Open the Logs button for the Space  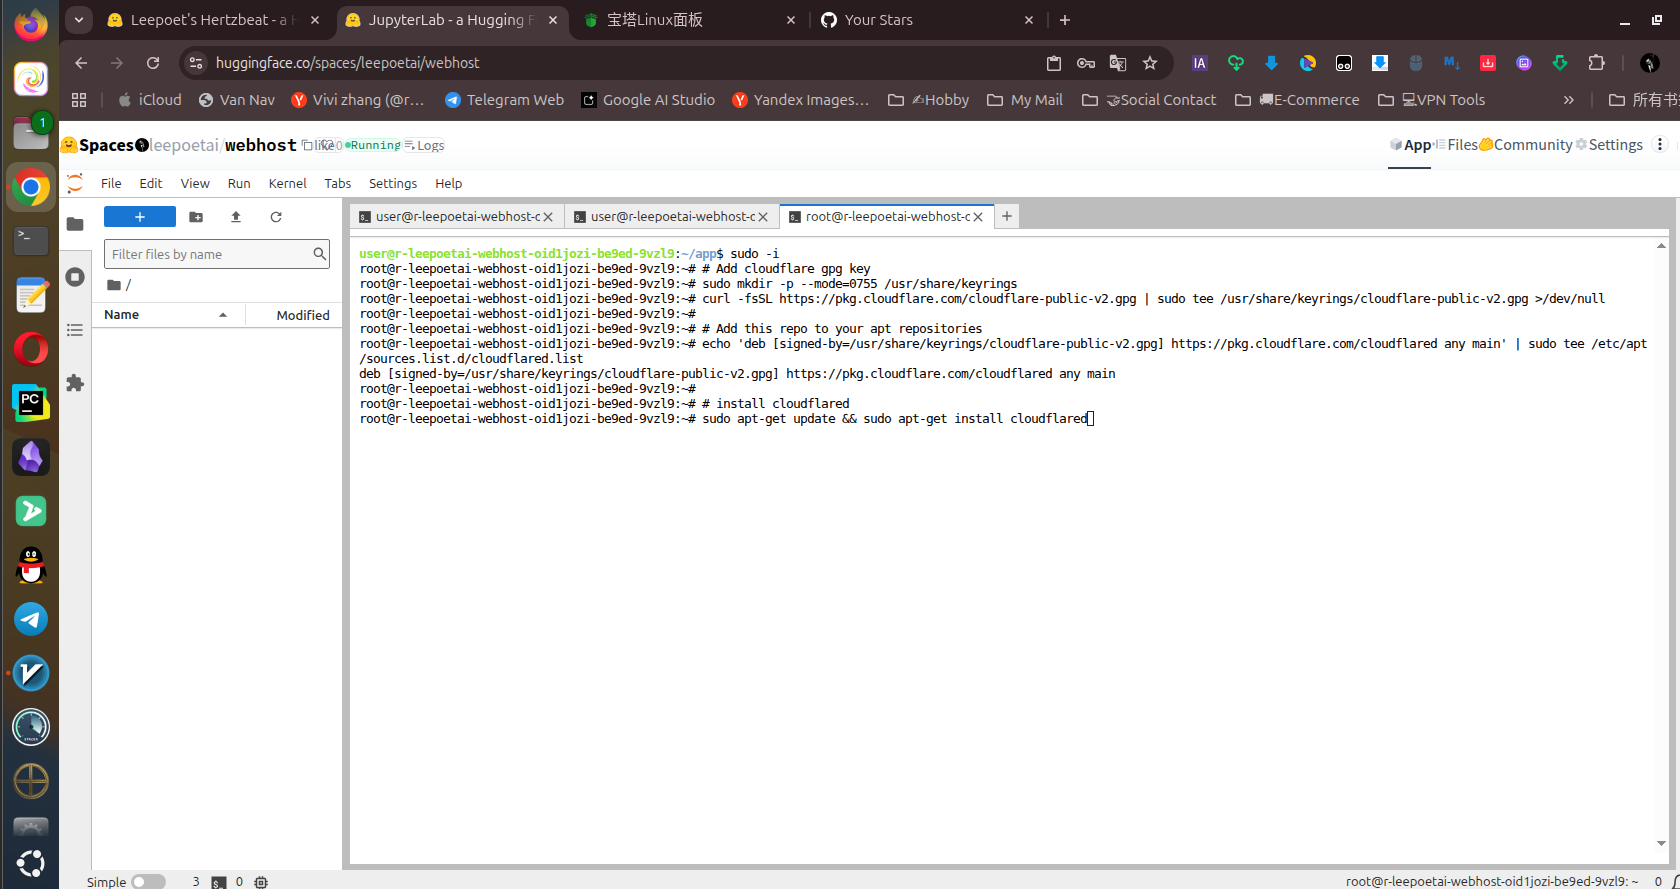(x=425, y=146)
